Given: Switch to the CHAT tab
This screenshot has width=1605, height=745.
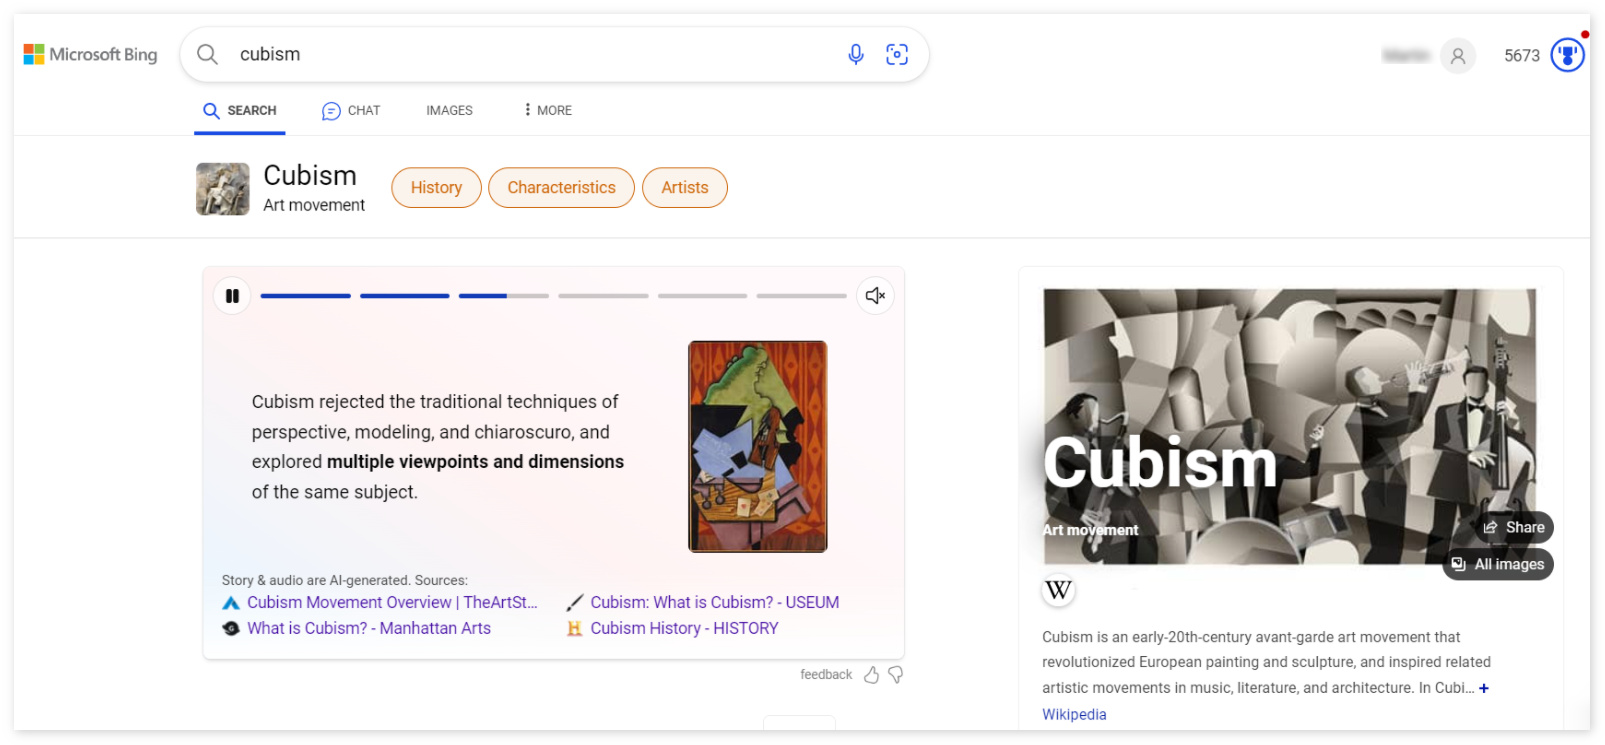Looking at the screenshot, I should tap(351, 110).
